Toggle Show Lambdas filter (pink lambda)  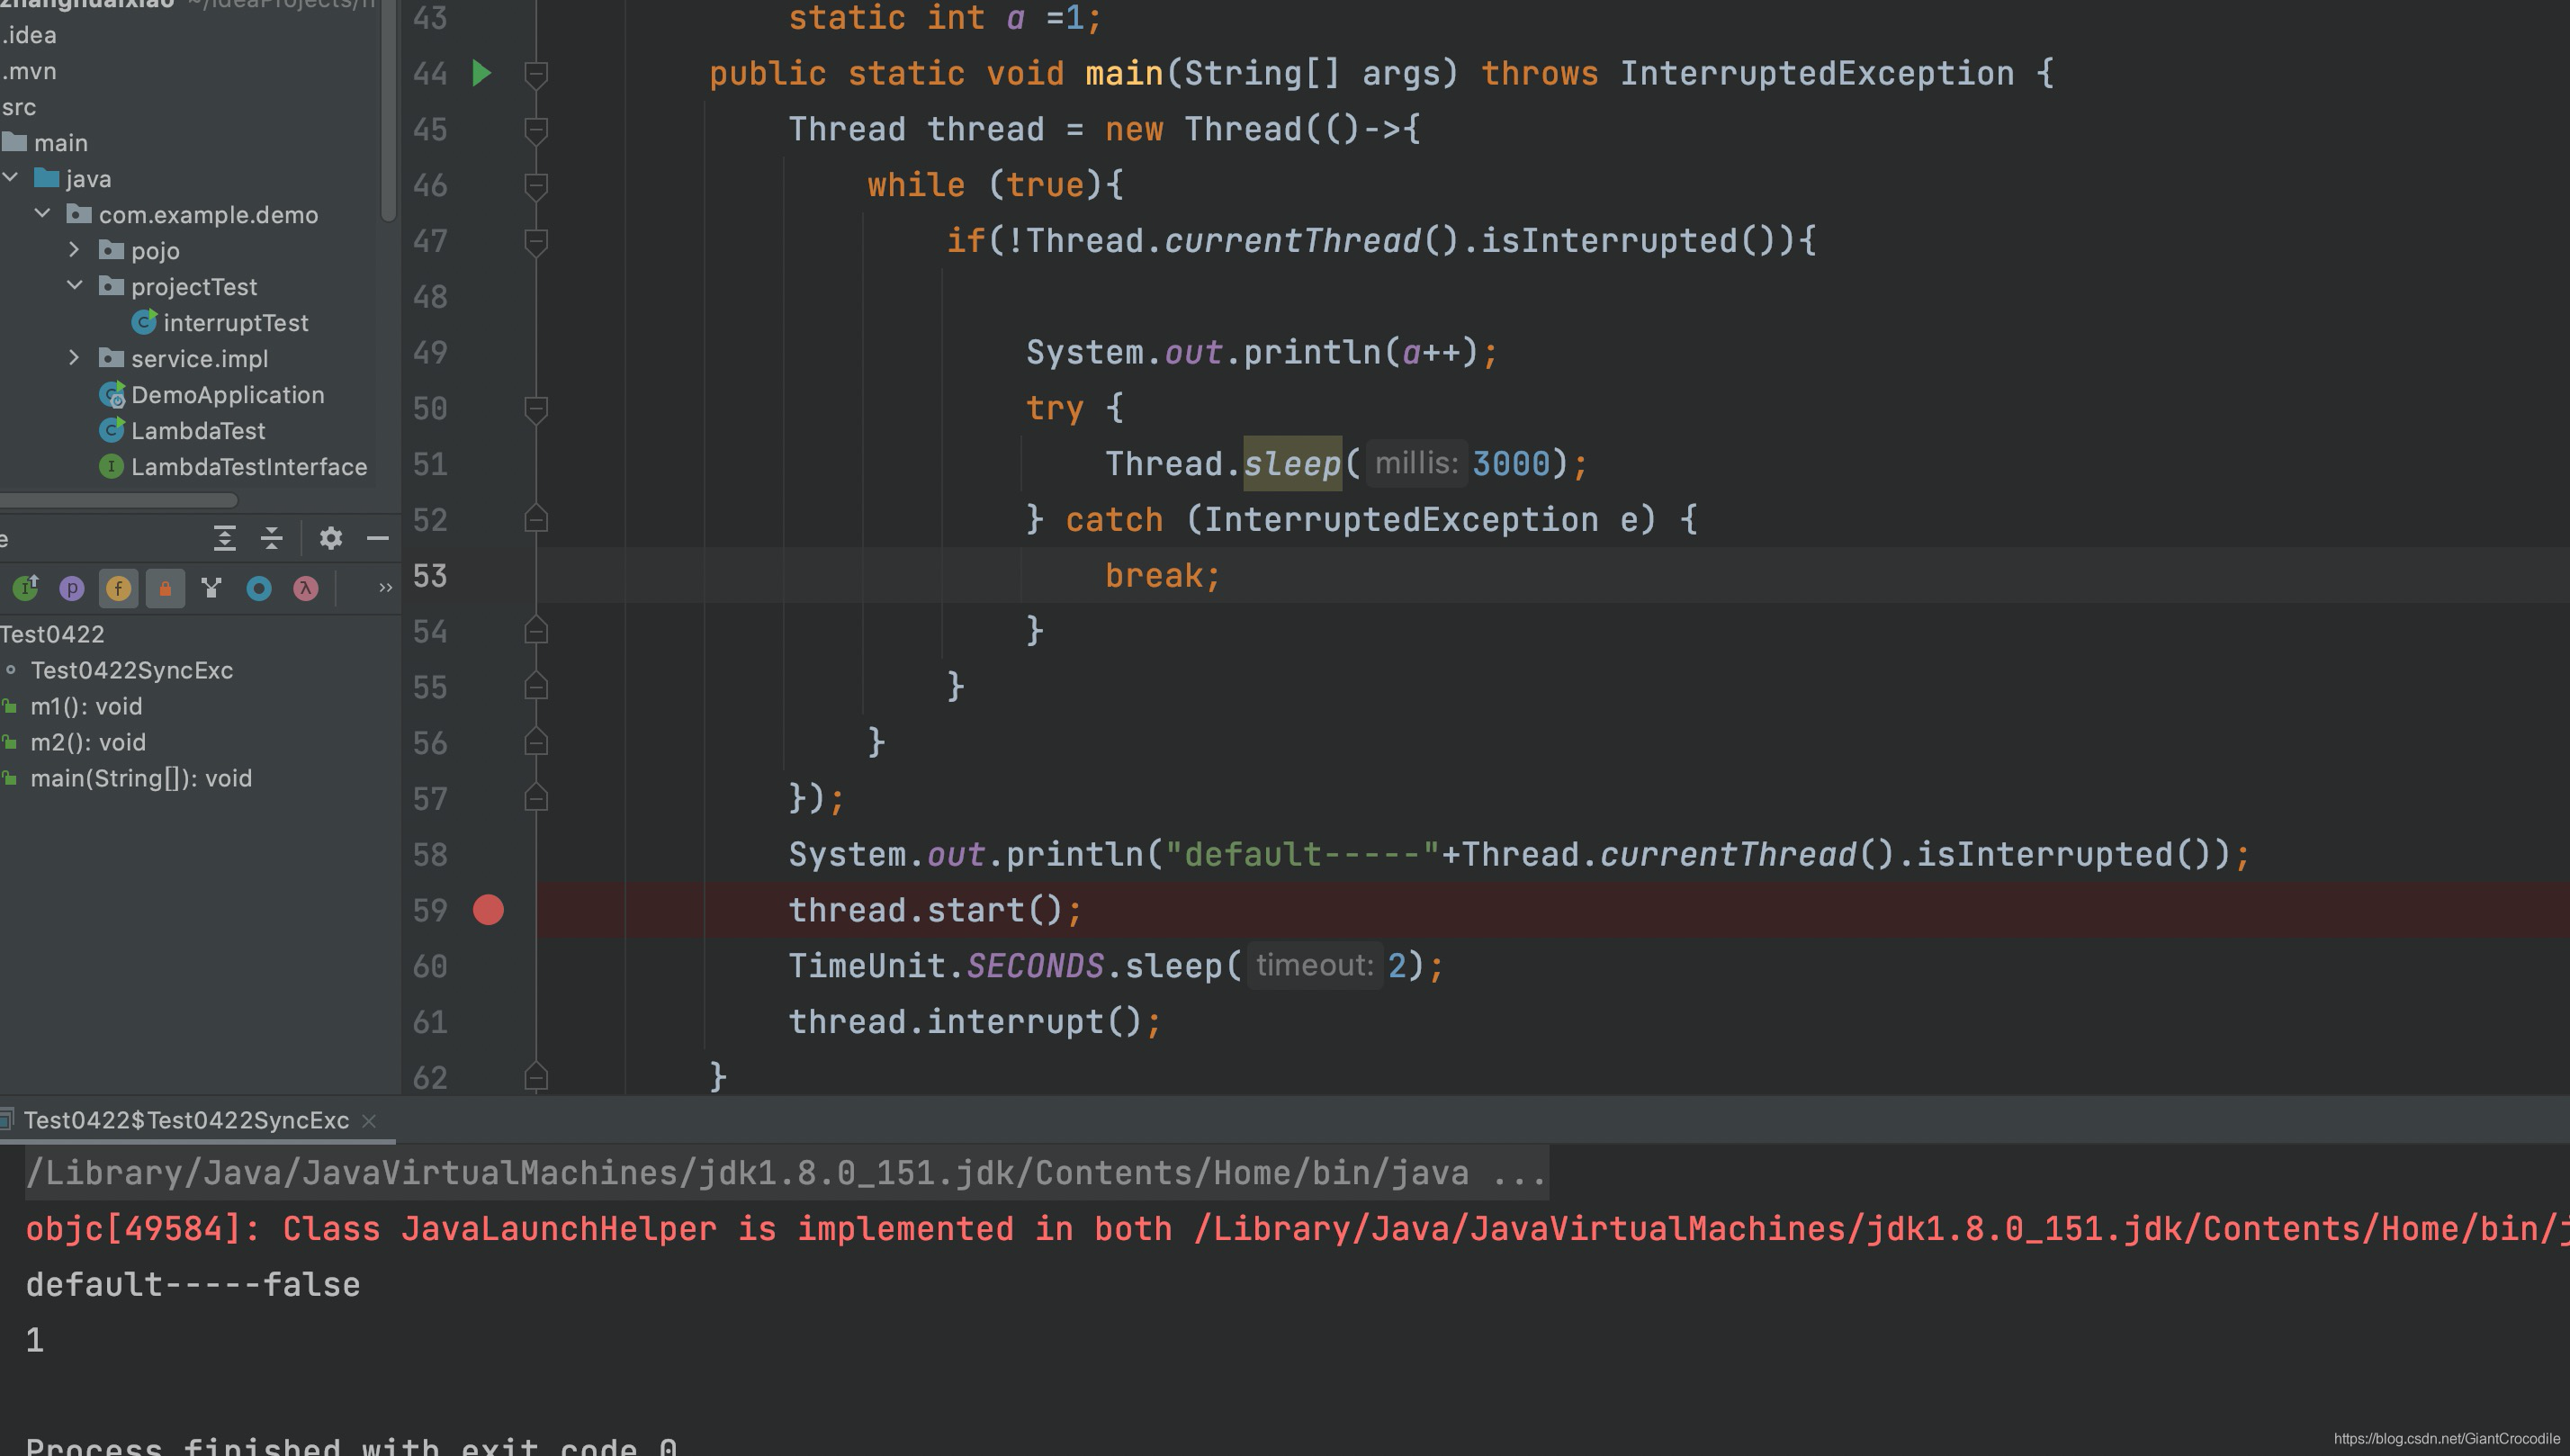306,588
